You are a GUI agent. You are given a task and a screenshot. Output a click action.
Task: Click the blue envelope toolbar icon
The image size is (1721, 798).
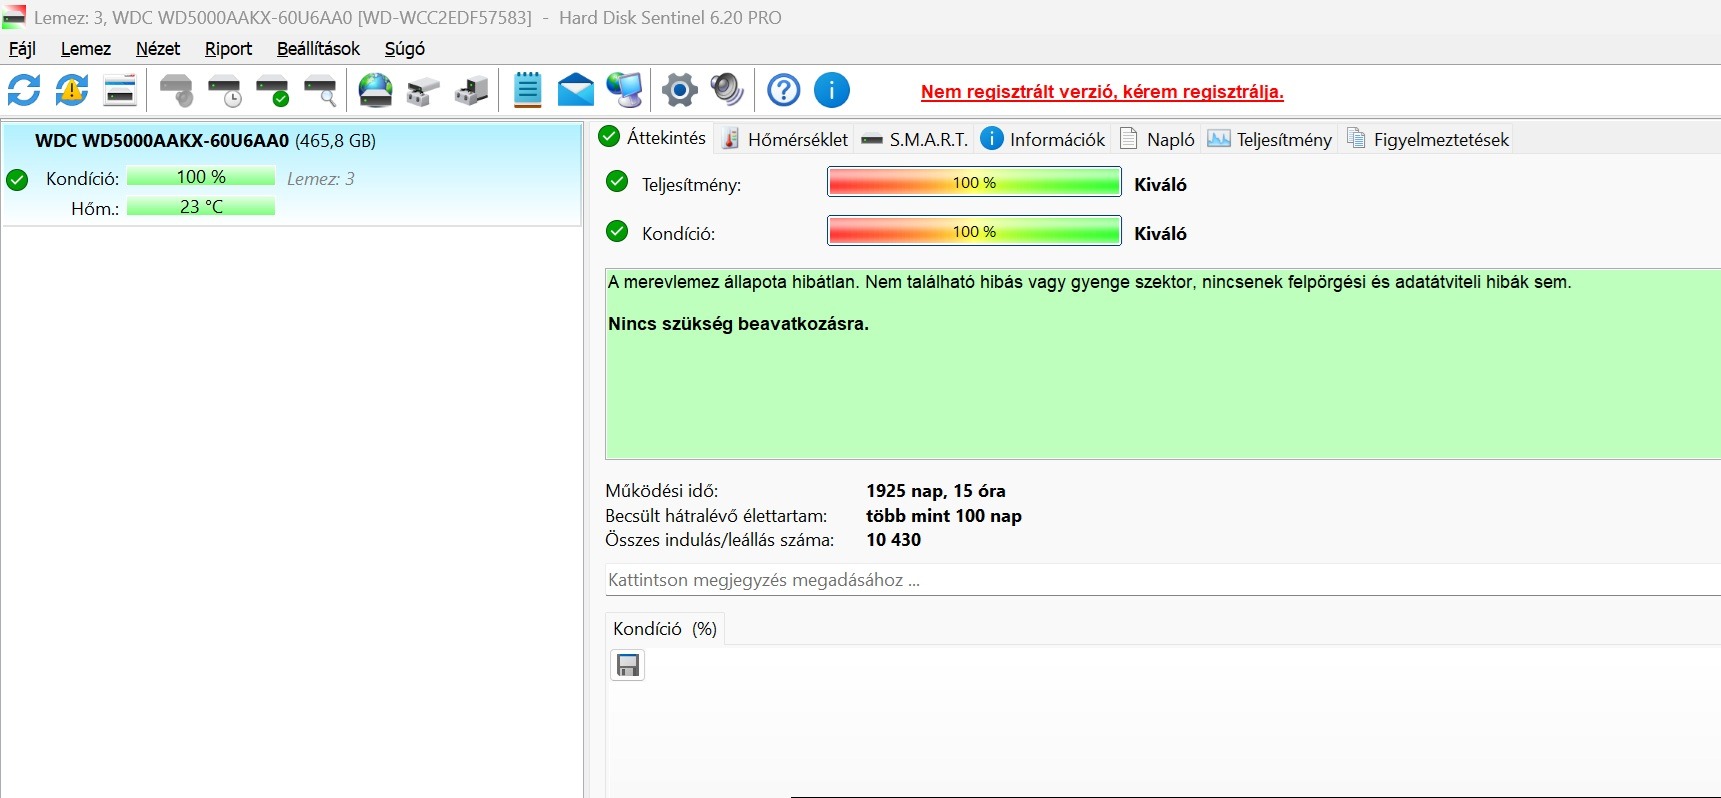pos(575,90)
